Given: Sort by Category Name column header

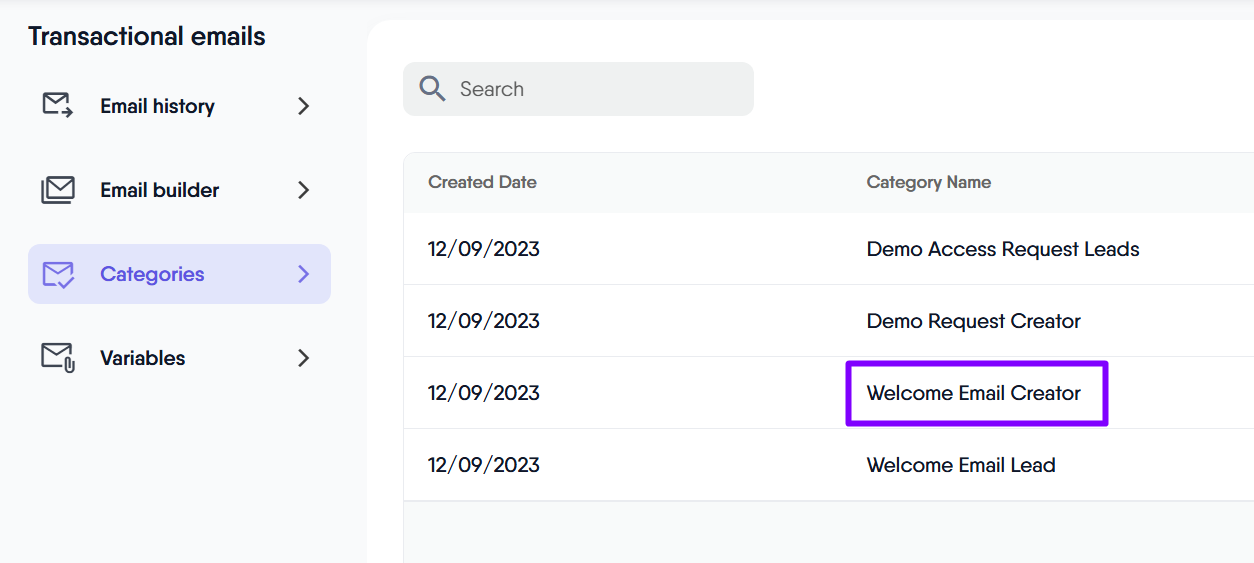Looking at the screenshot, I should tap(928, 182).
